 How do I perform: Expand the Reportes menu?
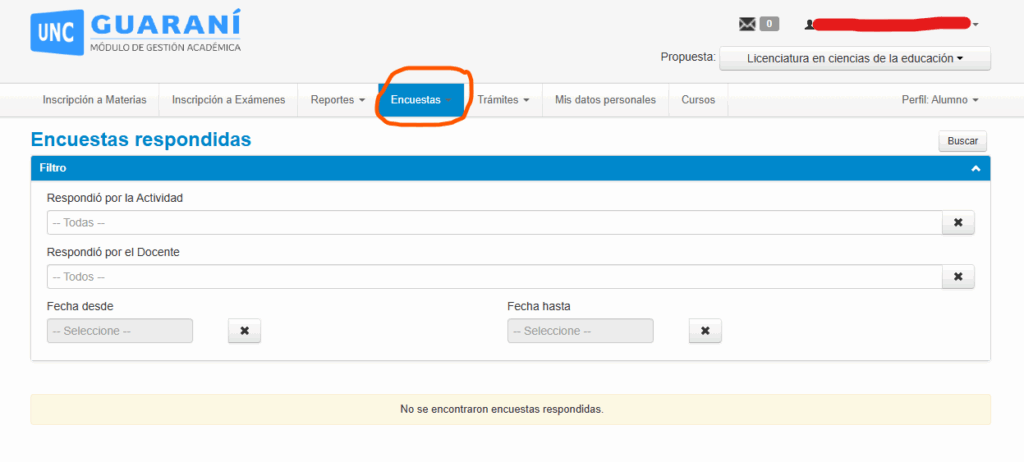(x=337, y=100)
